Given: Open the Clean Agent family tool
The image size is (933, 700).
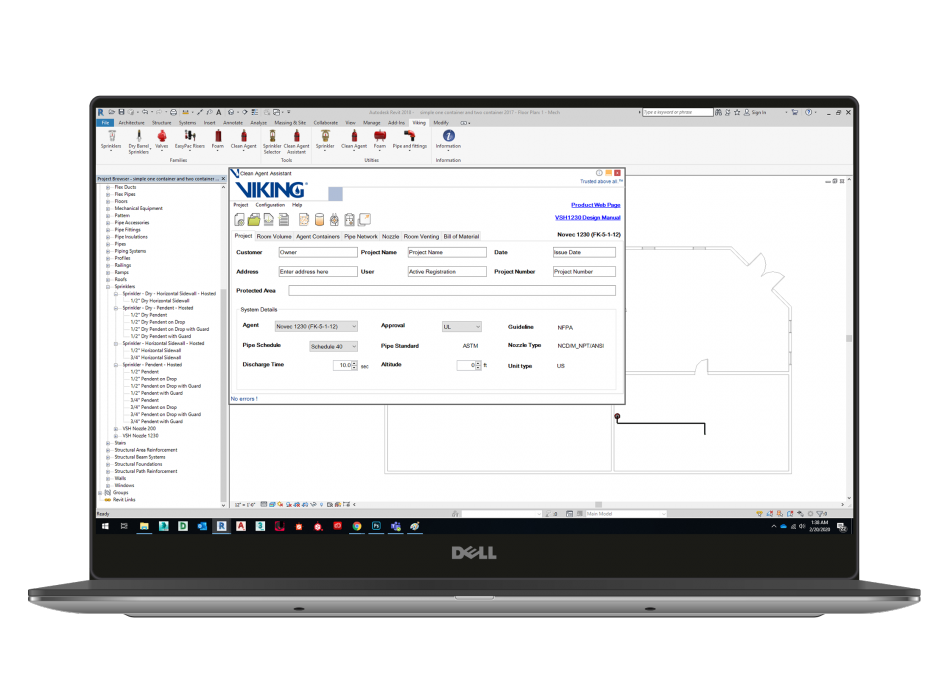Looking at the screenshot, I should (x=243, y=139).
